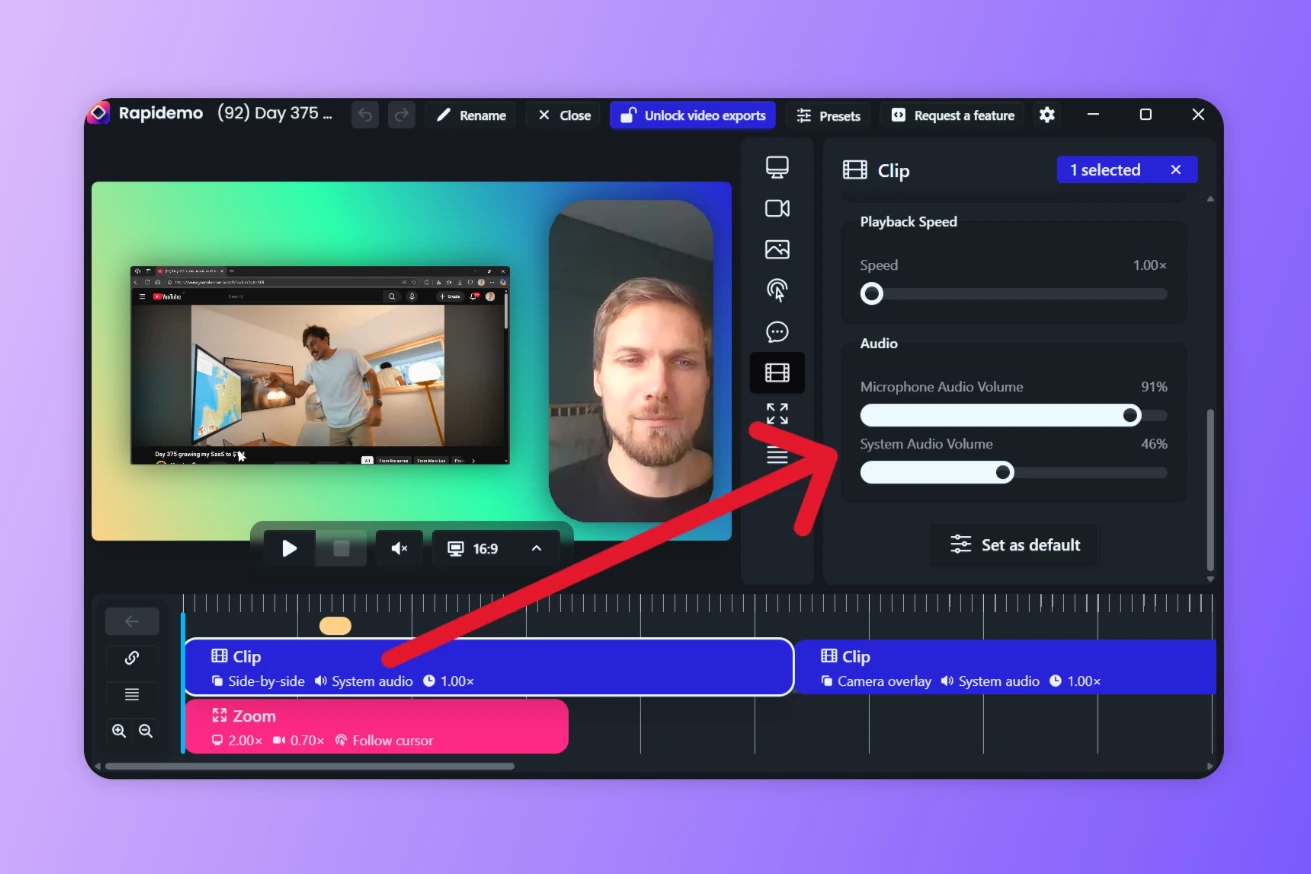Click Unlock video exports

coord(692,115)
